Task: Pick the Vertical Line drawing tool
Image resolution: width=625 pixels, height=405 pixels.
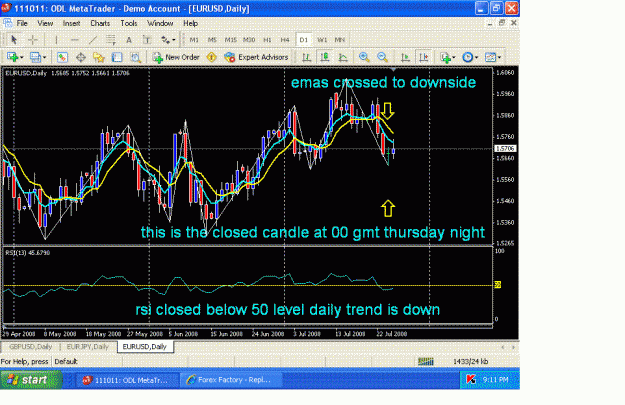Action: (x=56, y=39)
